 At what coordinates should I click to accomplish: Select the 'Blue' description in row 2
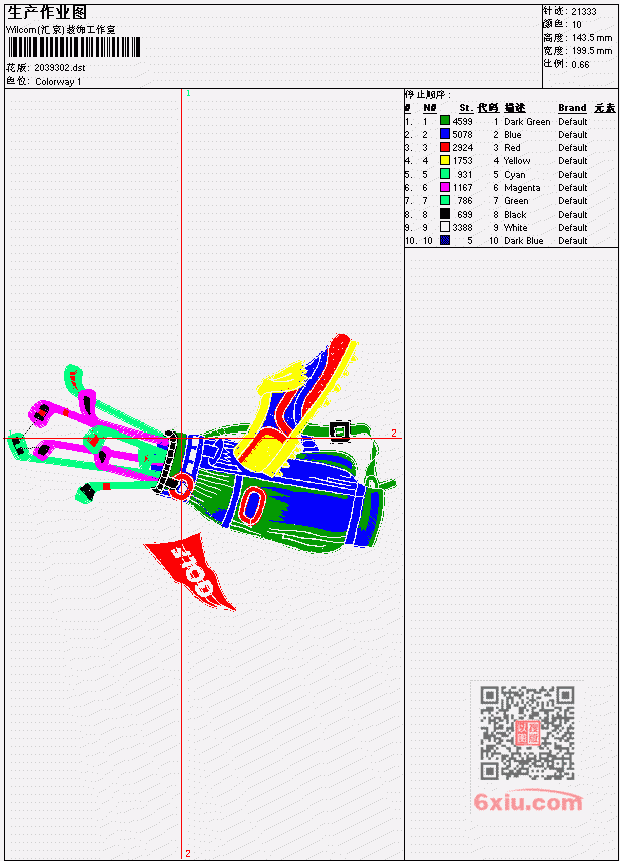[513, 135]
